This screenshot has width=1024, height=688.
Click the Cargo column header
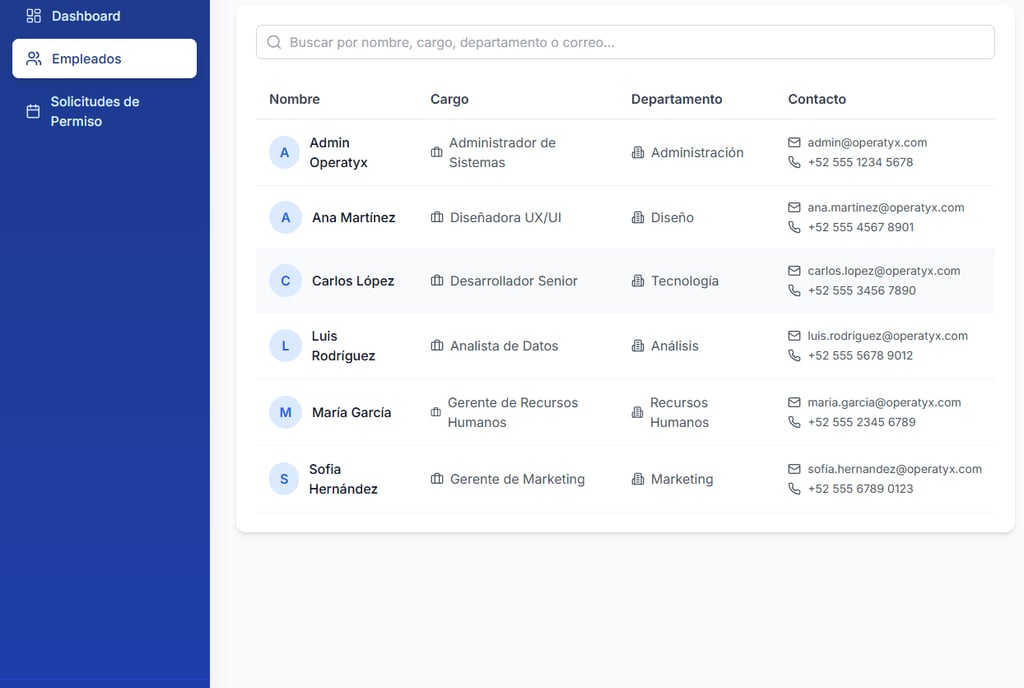click(x=449, y=99)
